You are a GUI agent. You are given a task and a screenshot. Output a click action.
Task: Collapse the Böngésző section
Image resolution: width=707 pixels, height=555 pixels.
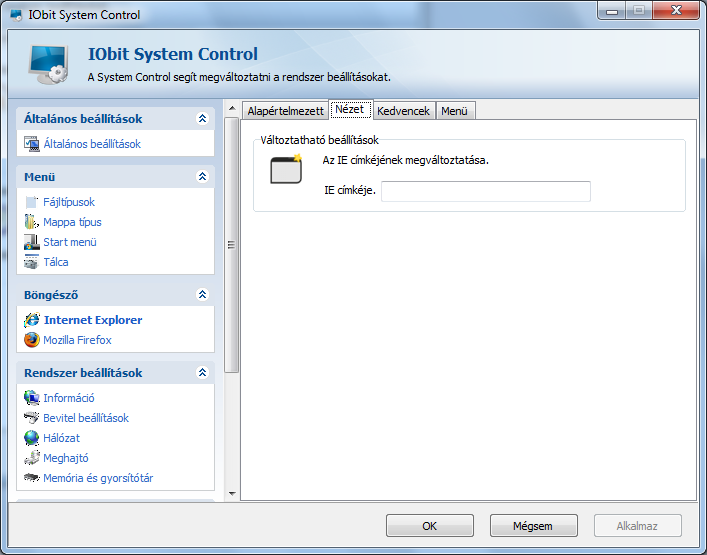pos(202,294)
